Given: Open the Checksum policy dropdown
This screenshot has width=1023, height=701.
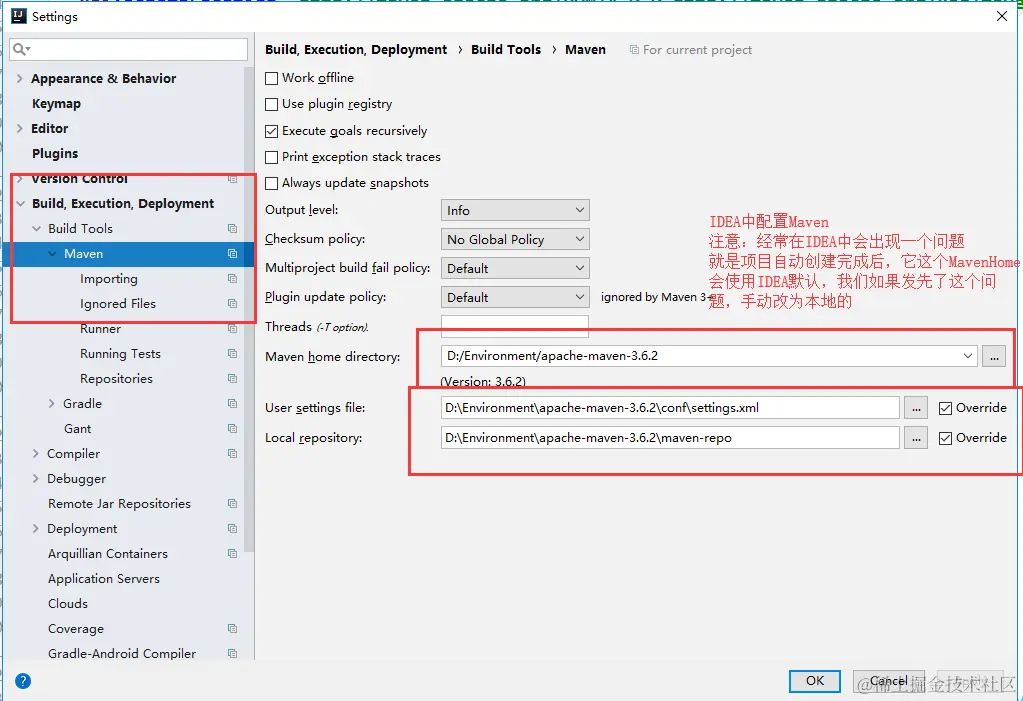Looking at the screenshot, I should pos(515,240).
